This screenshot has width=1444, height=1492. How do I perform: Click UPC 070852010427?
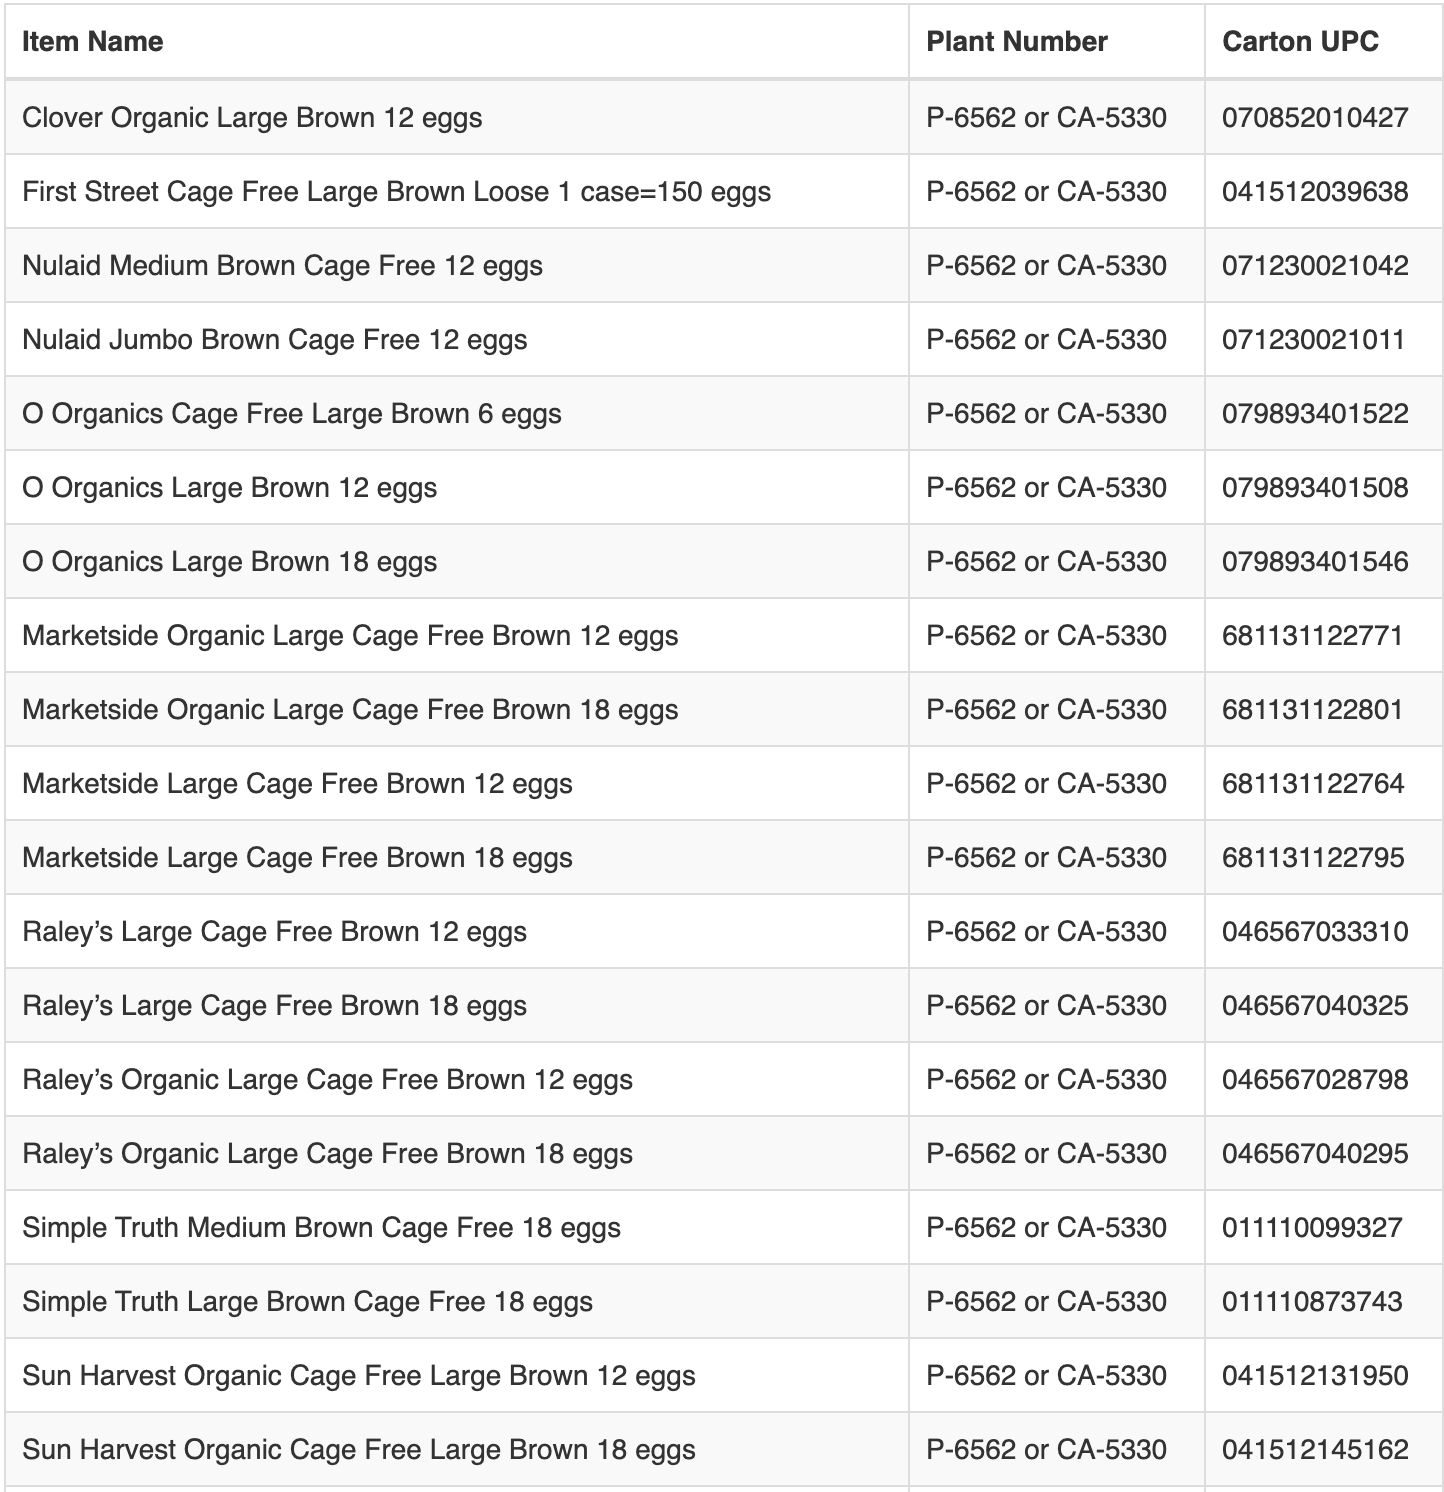click(x=1314, y=118)
